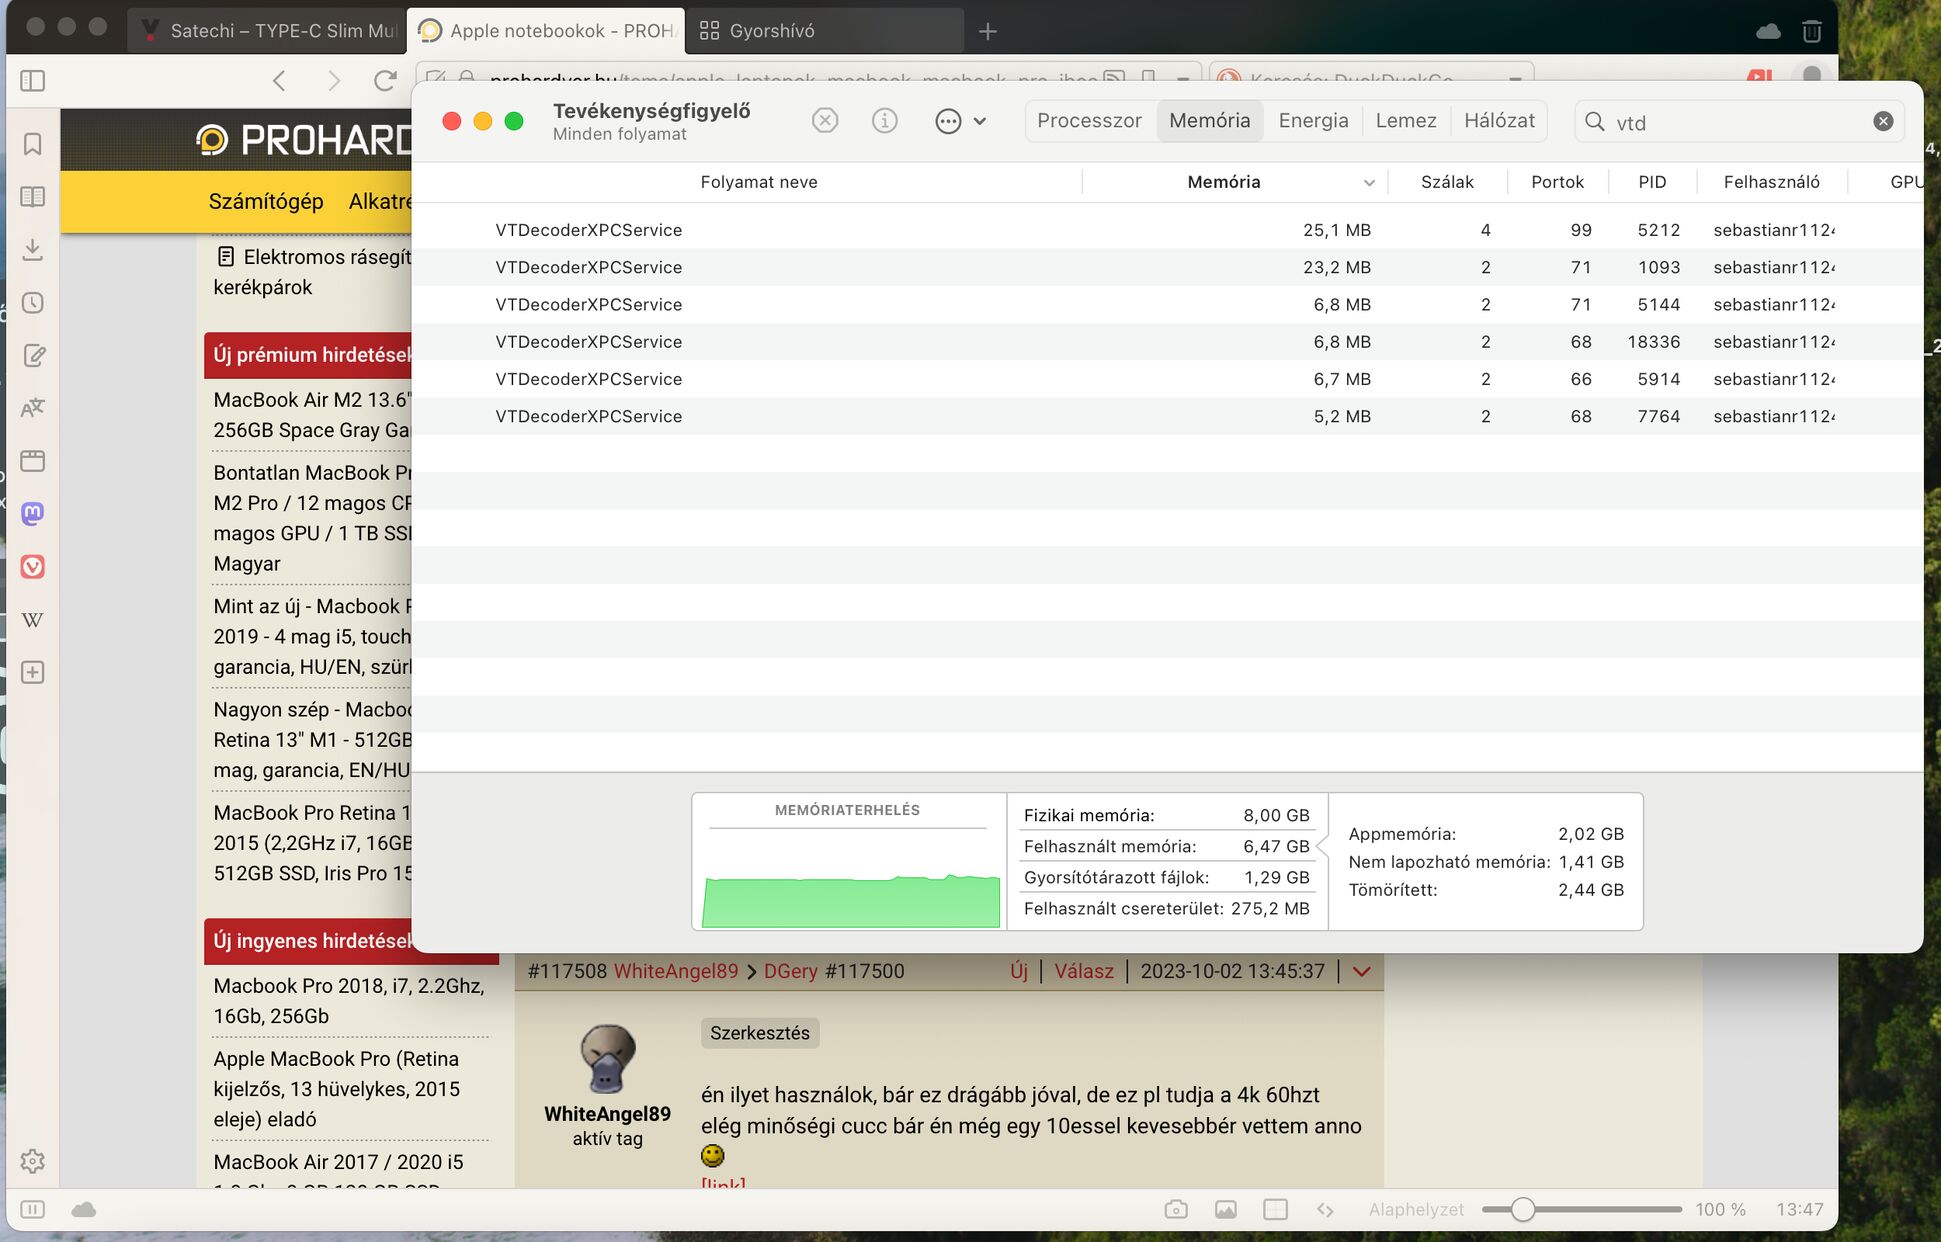Viewport: 1941px width, 1242px height.
Task: Open the translate panel icon
Action: coord(32,408)
